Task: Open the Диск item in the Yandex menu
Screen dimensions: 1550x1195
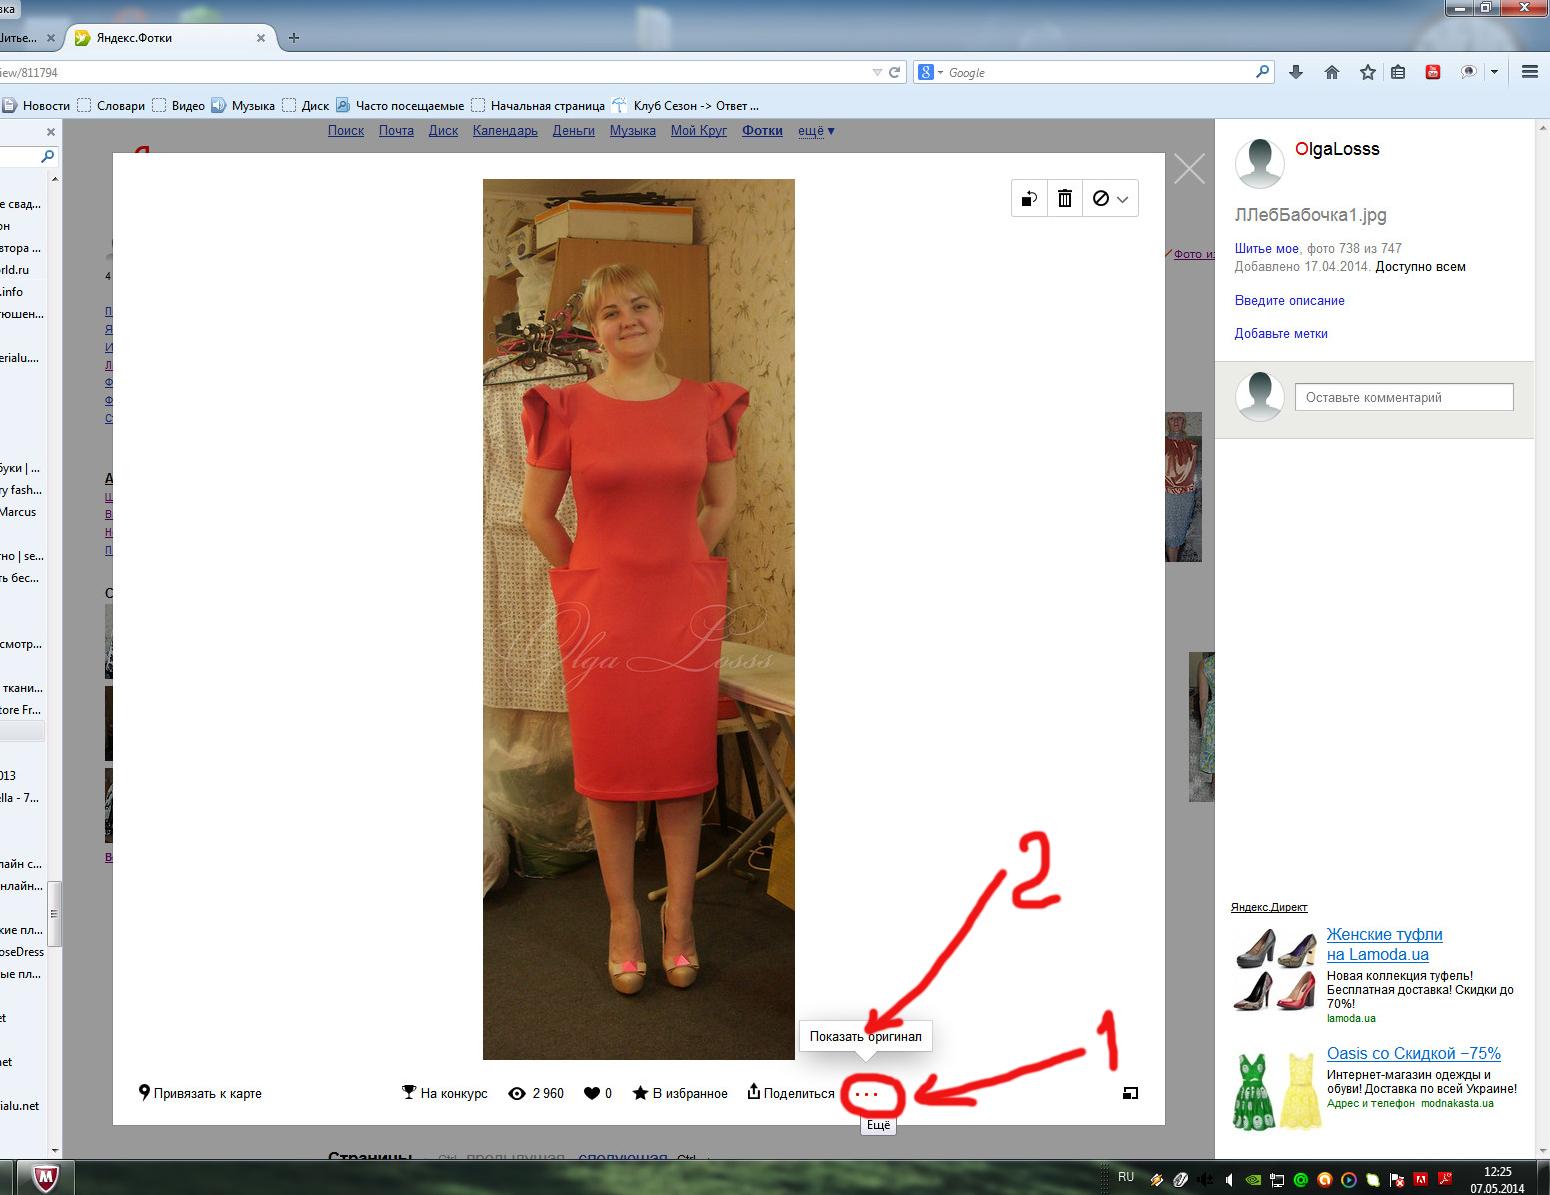Action: click(443, 130)
